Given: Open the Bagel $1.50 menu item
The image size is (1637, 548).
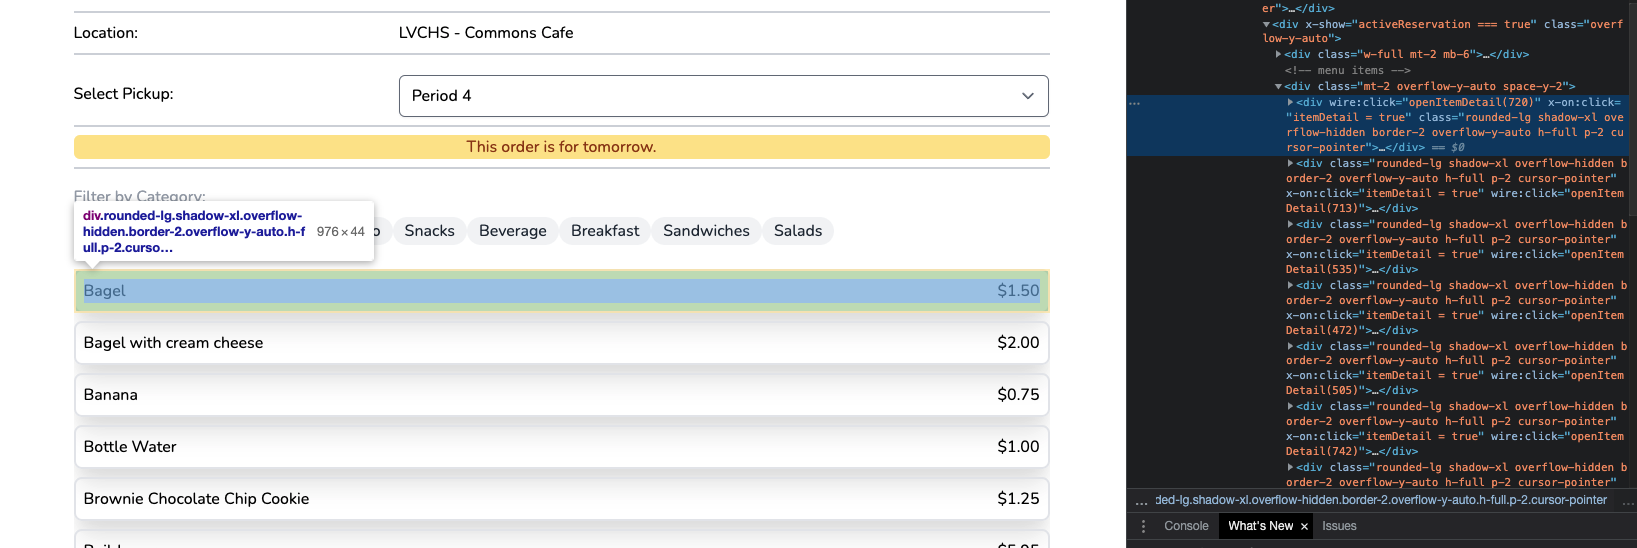Looking at the screenshot, I should tap(562, 291).
